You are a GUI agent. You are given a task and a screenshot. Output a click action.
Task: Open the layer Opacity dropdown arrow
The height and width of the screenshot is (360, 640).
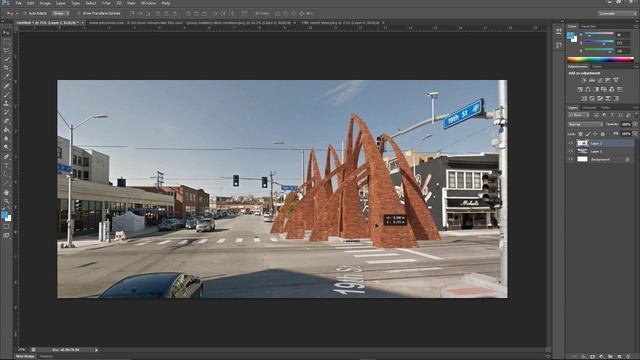pos(634,124)
